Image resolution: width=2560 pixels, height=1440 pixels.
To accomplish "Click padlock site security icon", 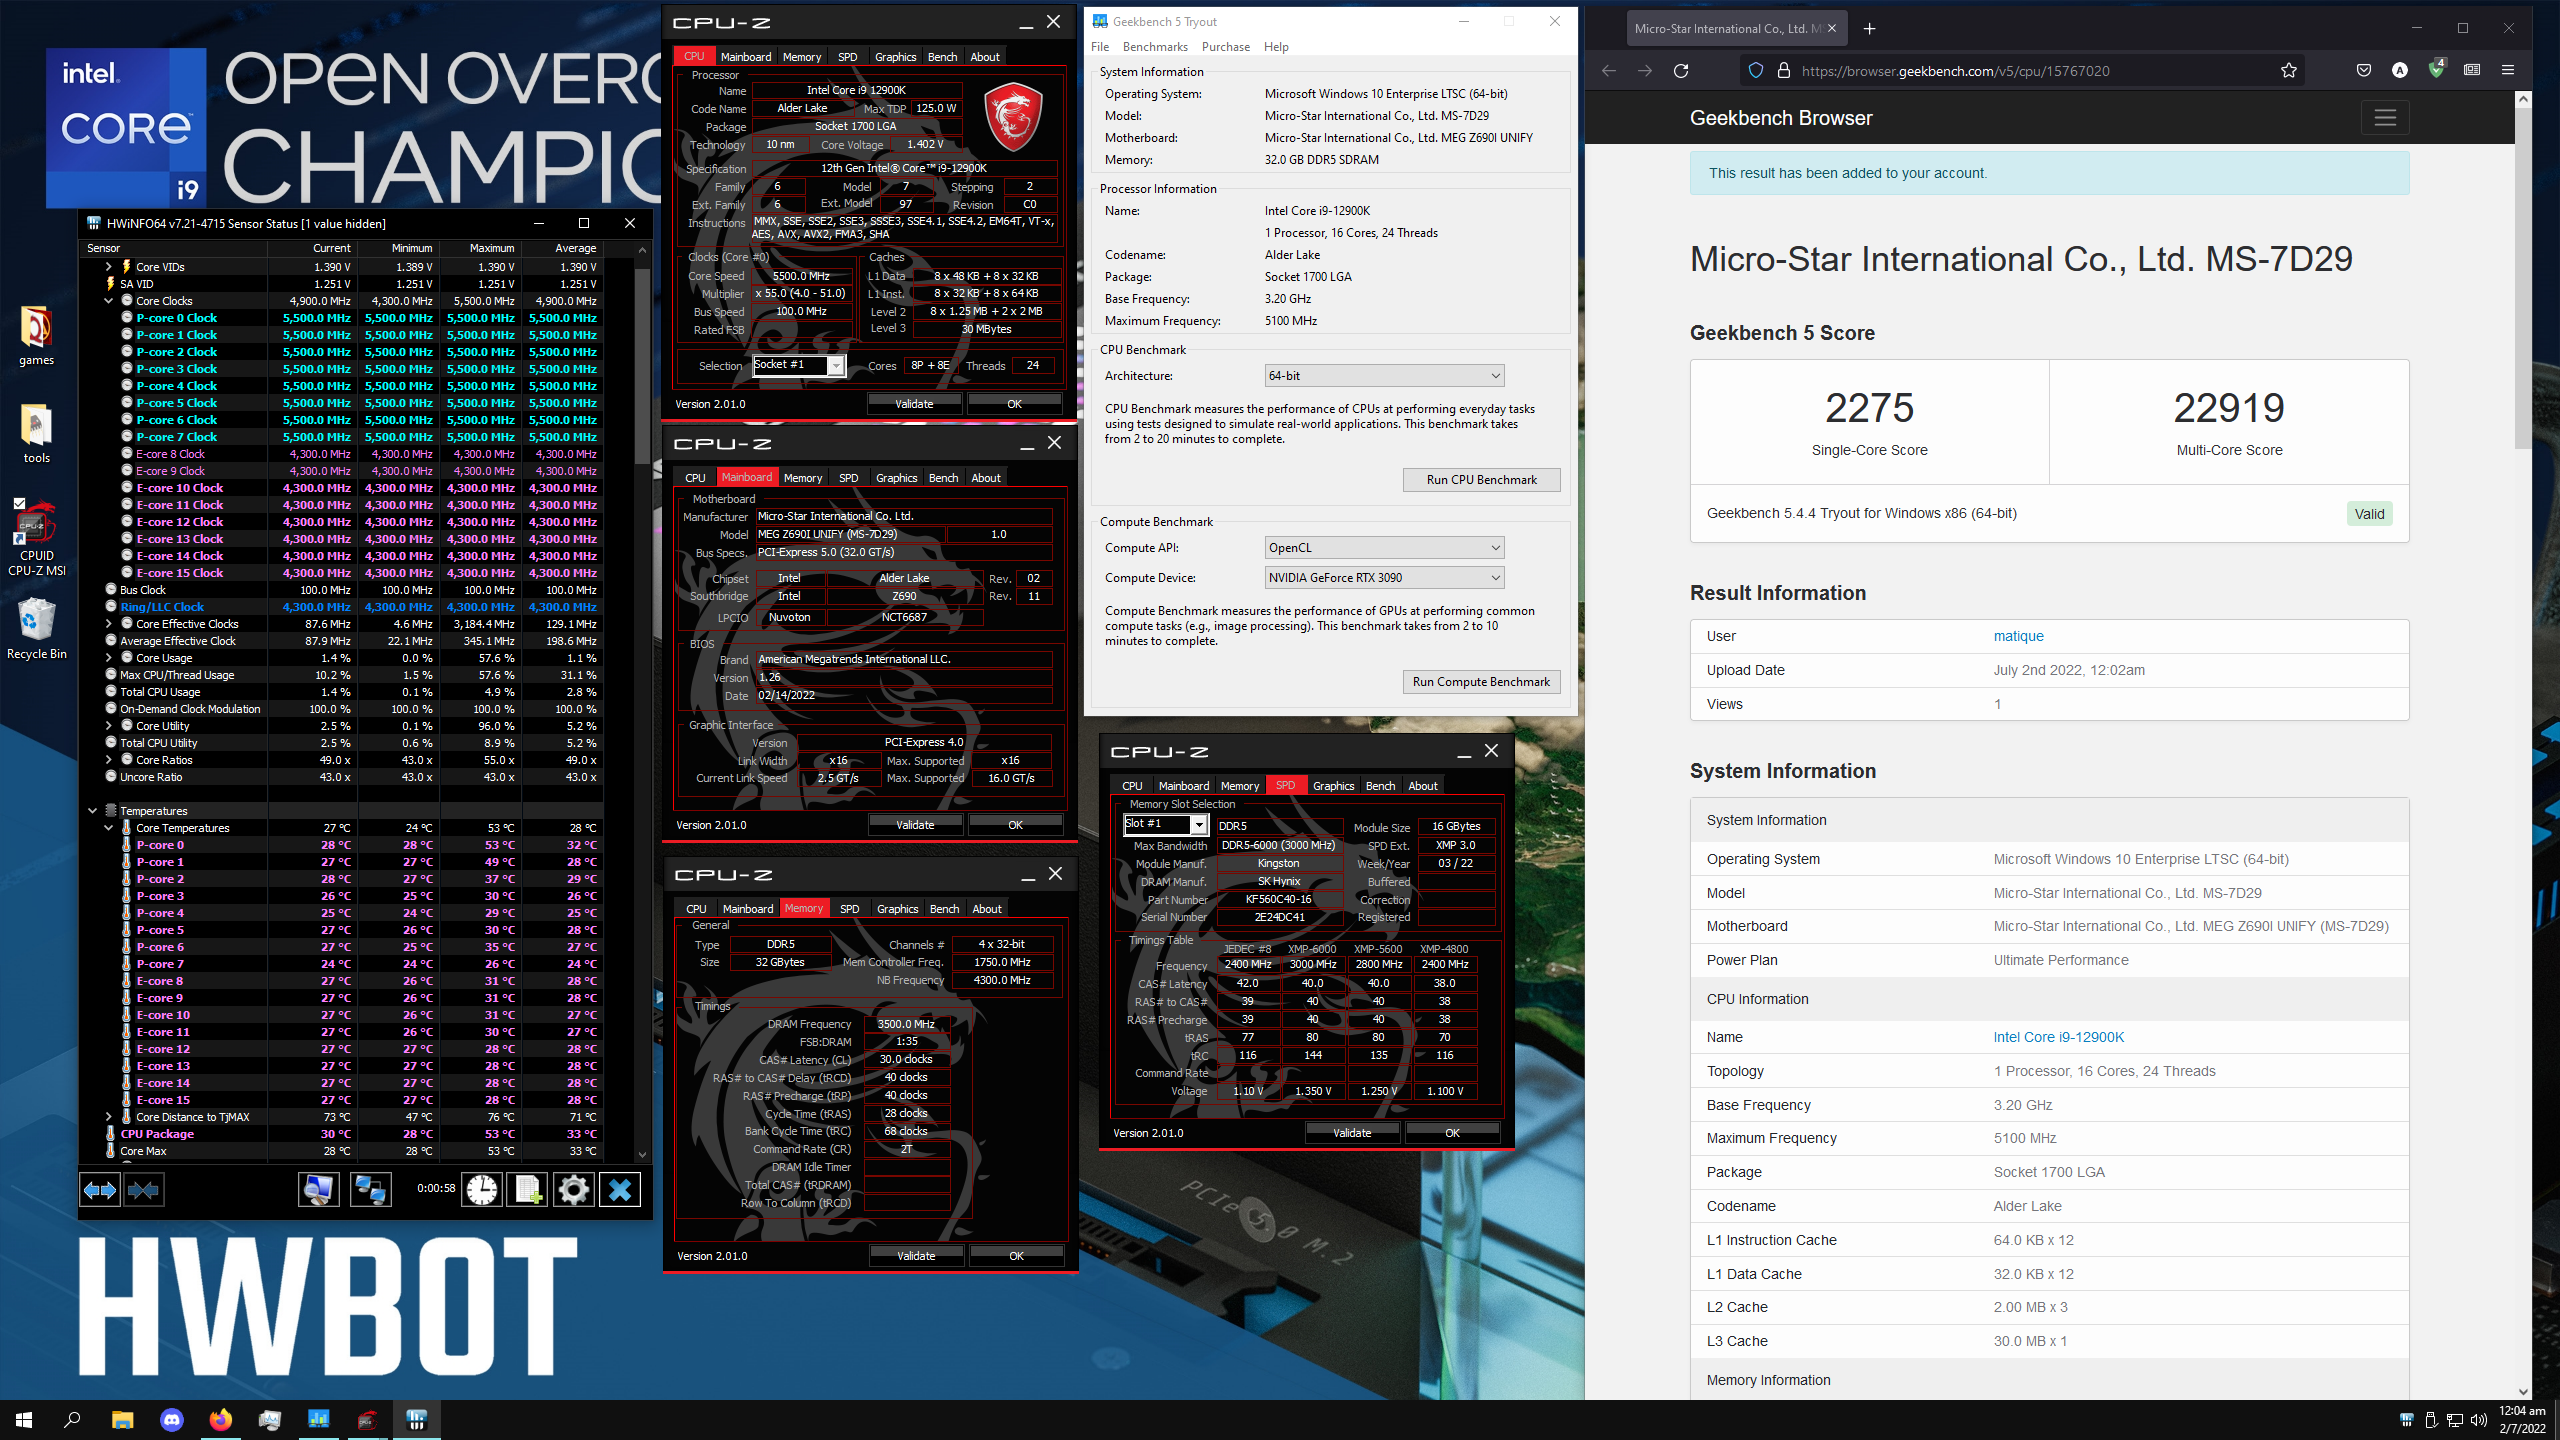I will [x=1783, y=71].
